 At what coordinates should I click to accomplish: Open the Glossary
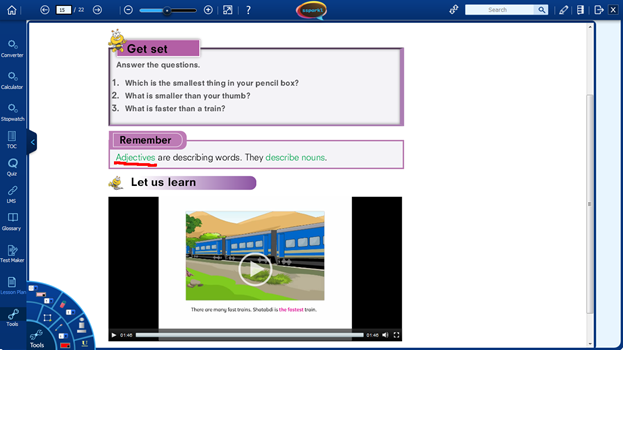(x=12, y=222)
